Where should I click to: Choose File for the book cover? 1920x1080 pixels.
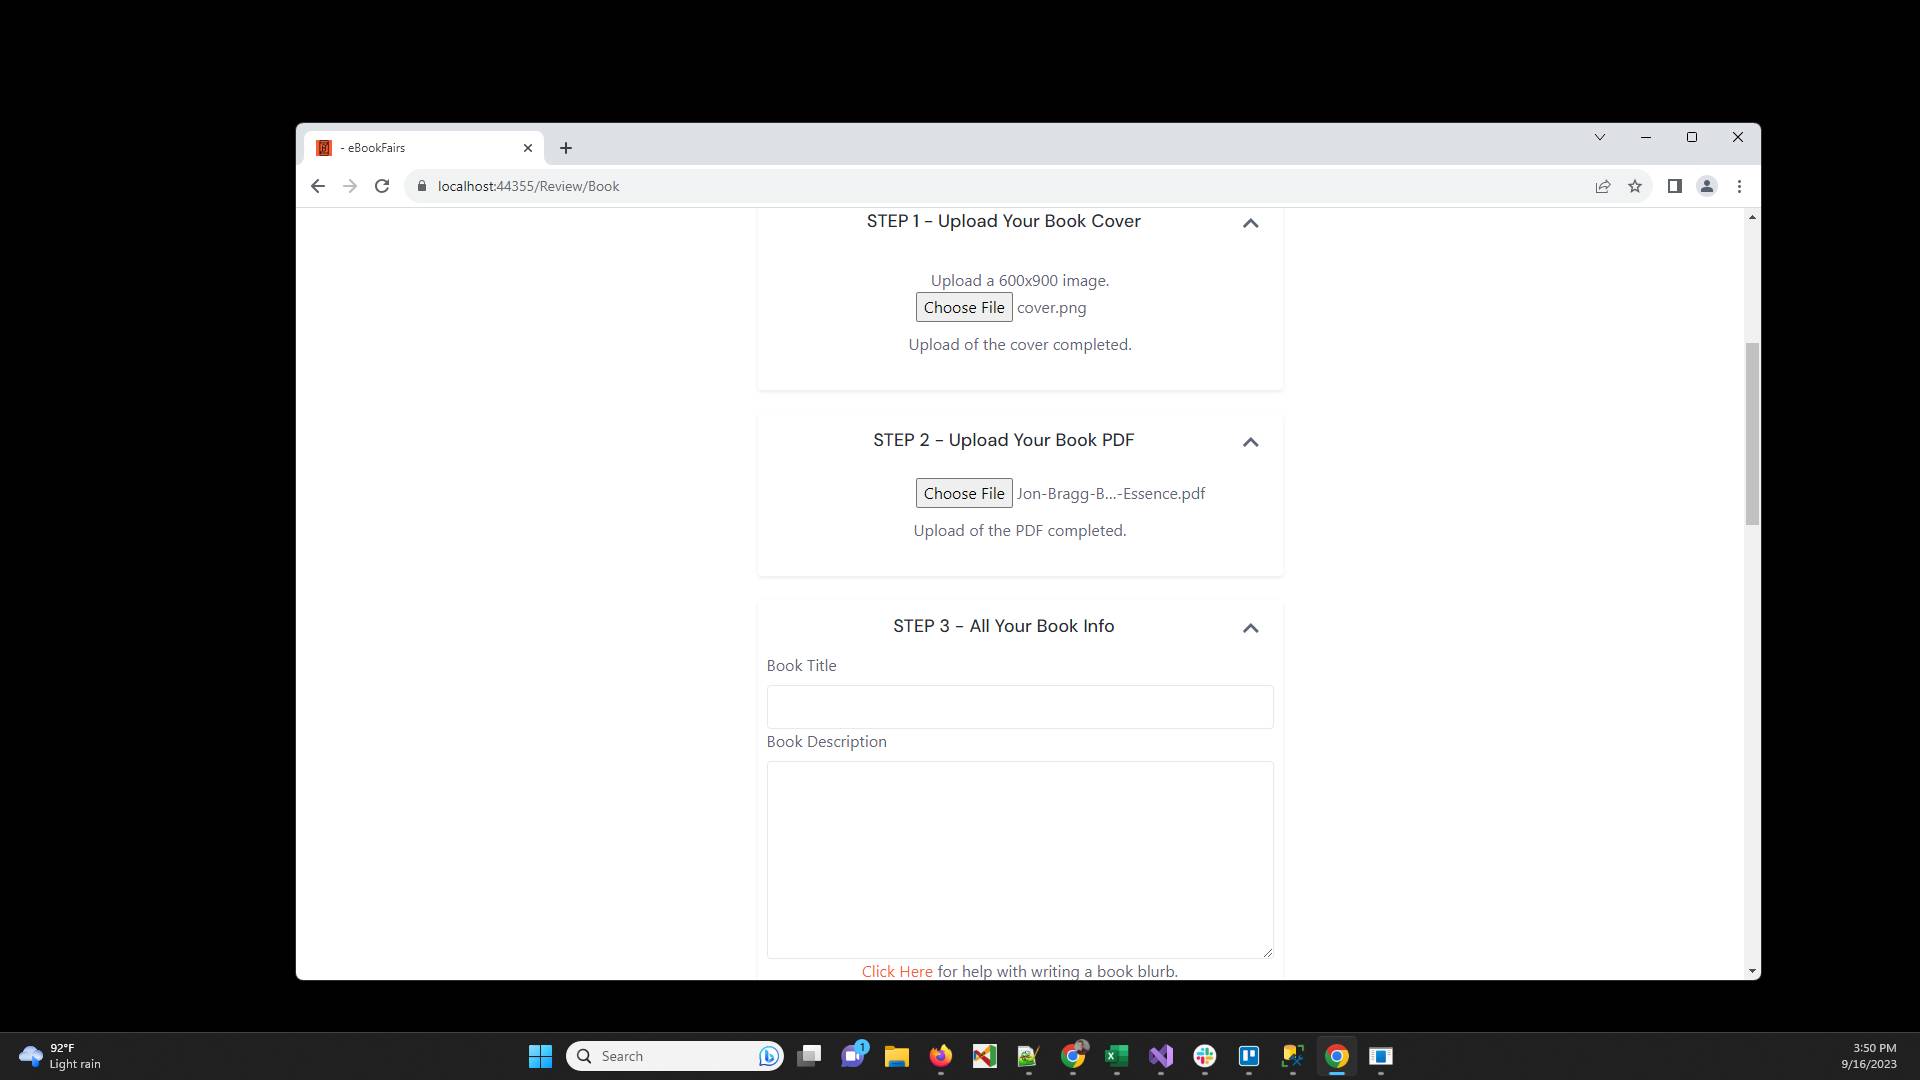[963, 307]
